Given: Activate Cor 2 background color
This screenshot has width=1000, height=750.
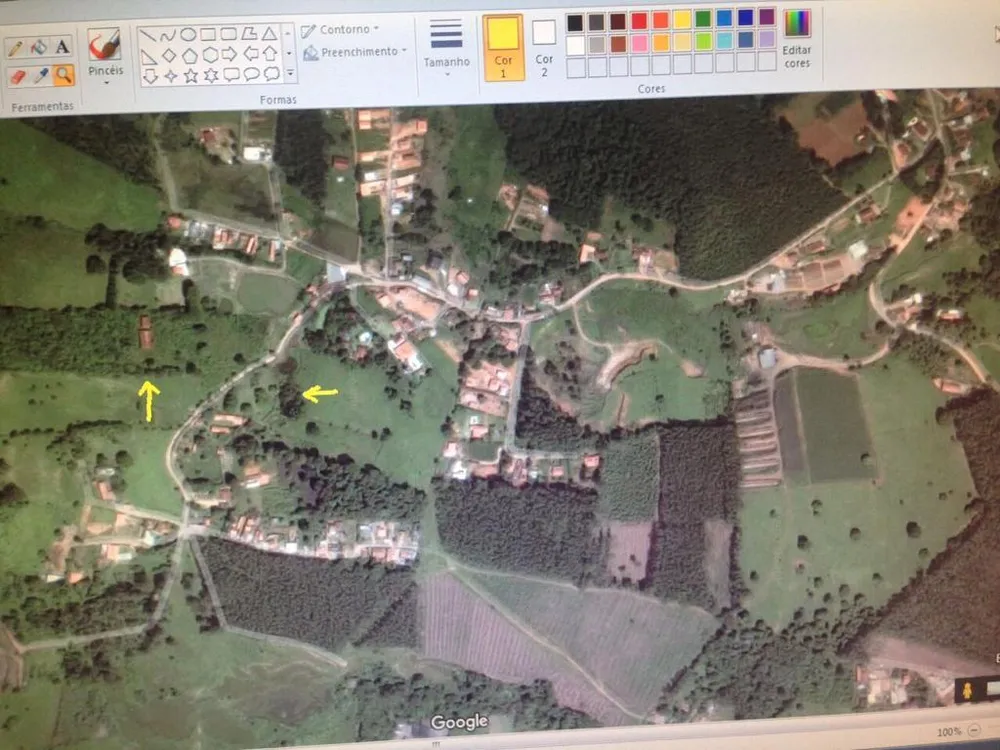Looking at the screenshot, I should [544, 48].
